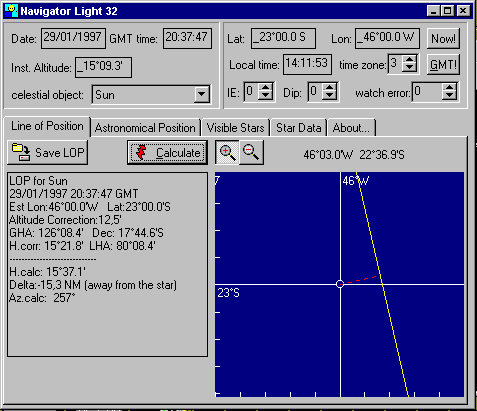Decrease the time zone value
The width and height of the screenshot is (477, 411).
click(409, 68)
